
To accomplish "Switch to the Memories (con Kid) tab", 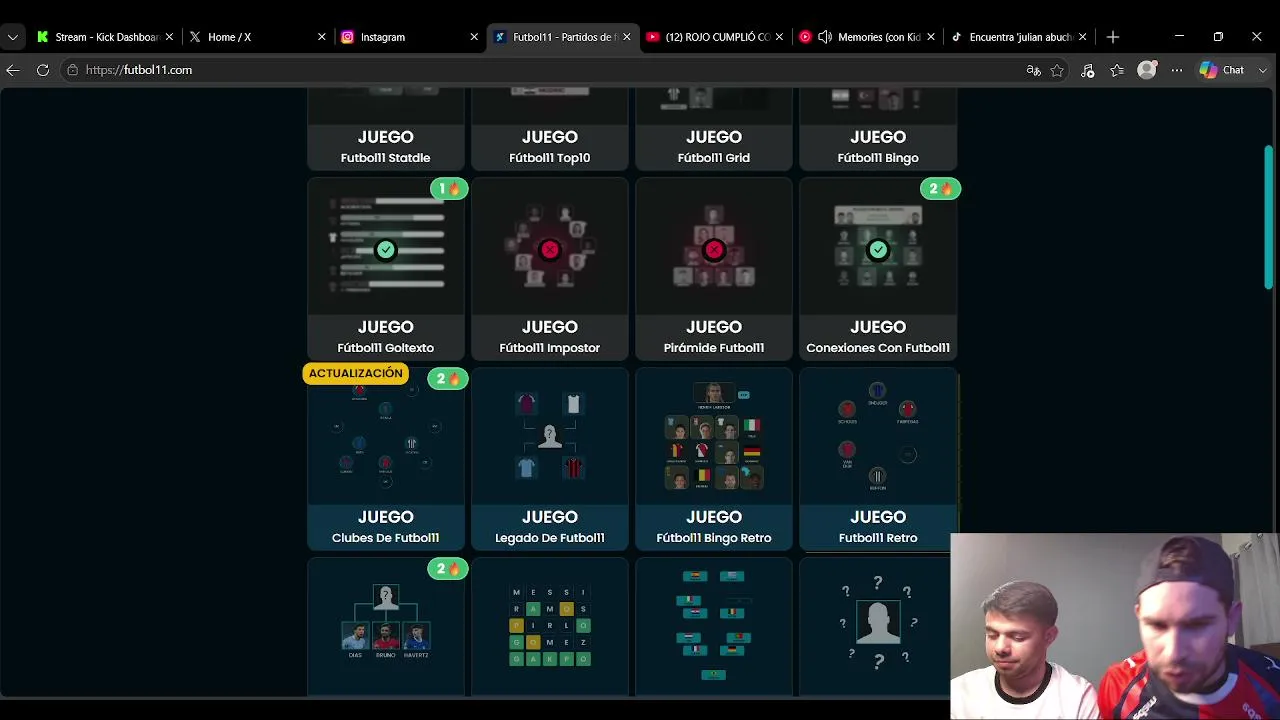I will point(867,37).
